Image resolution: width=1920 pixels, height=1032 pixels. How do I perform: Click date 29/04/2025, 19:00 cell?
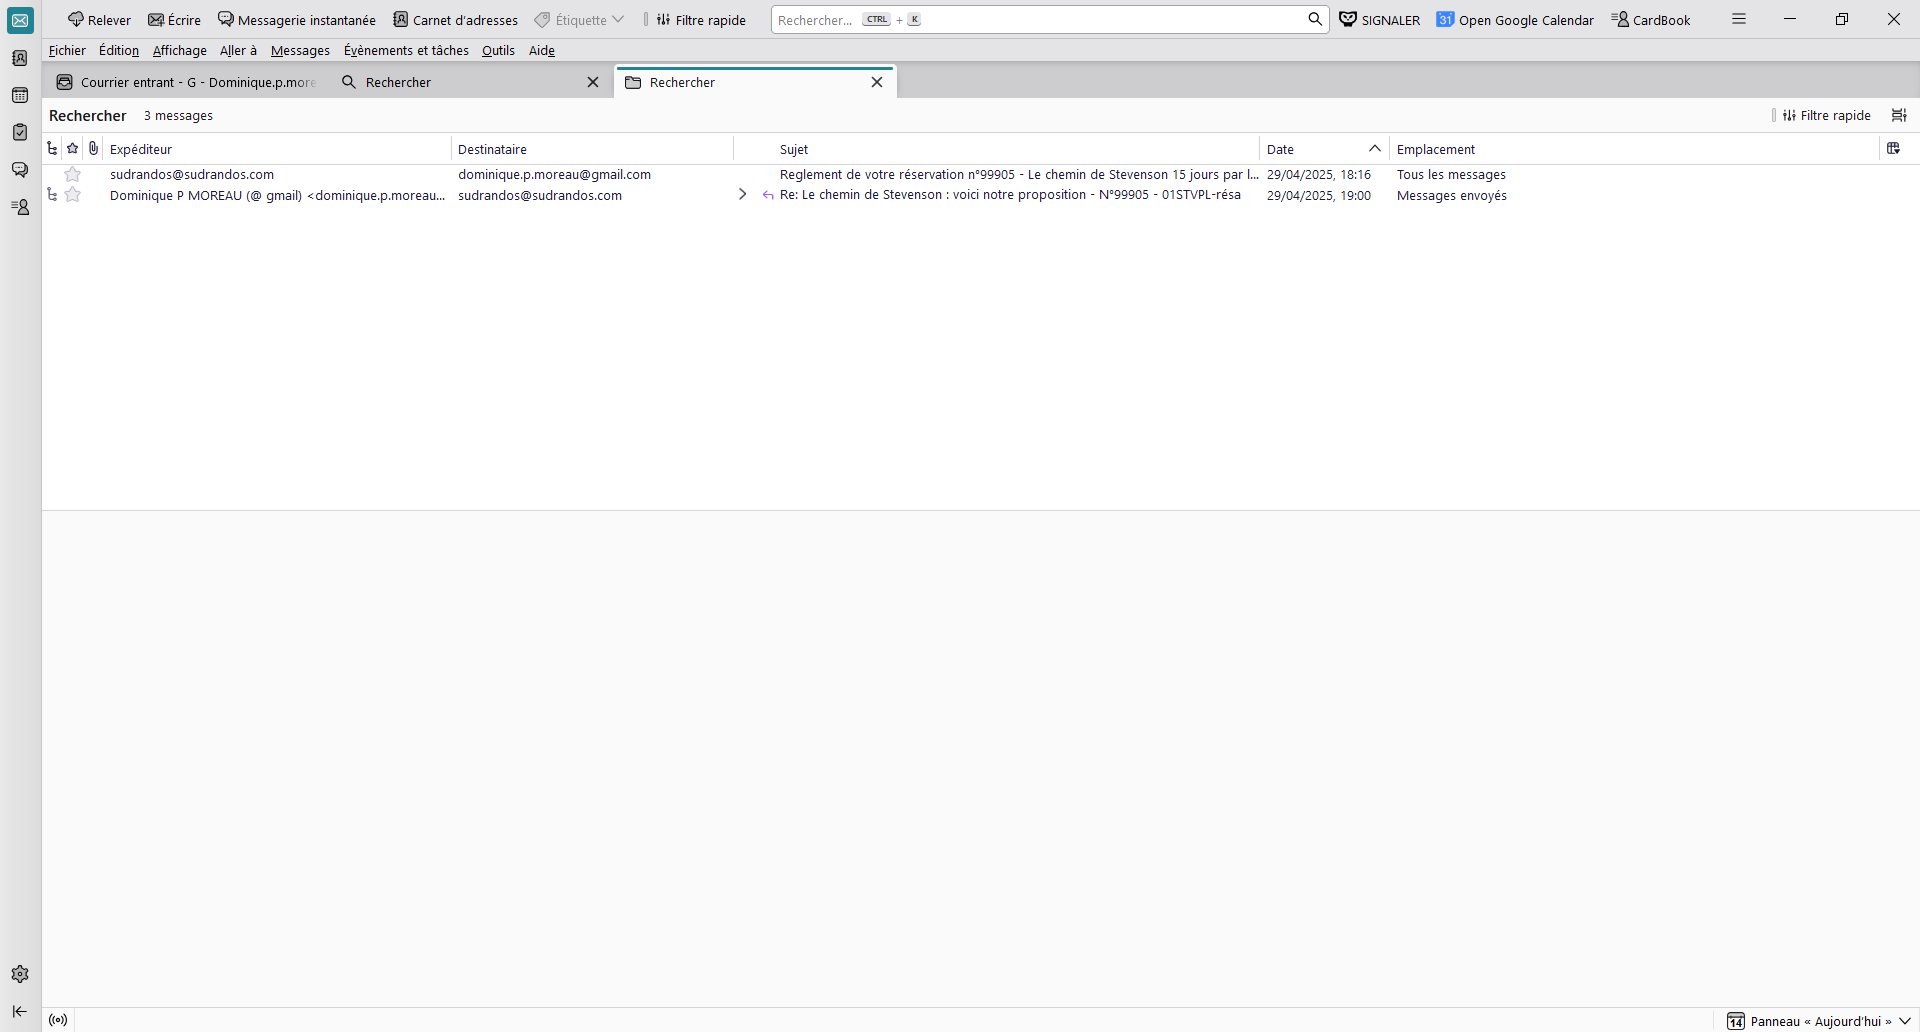[x=1318, y=195]
